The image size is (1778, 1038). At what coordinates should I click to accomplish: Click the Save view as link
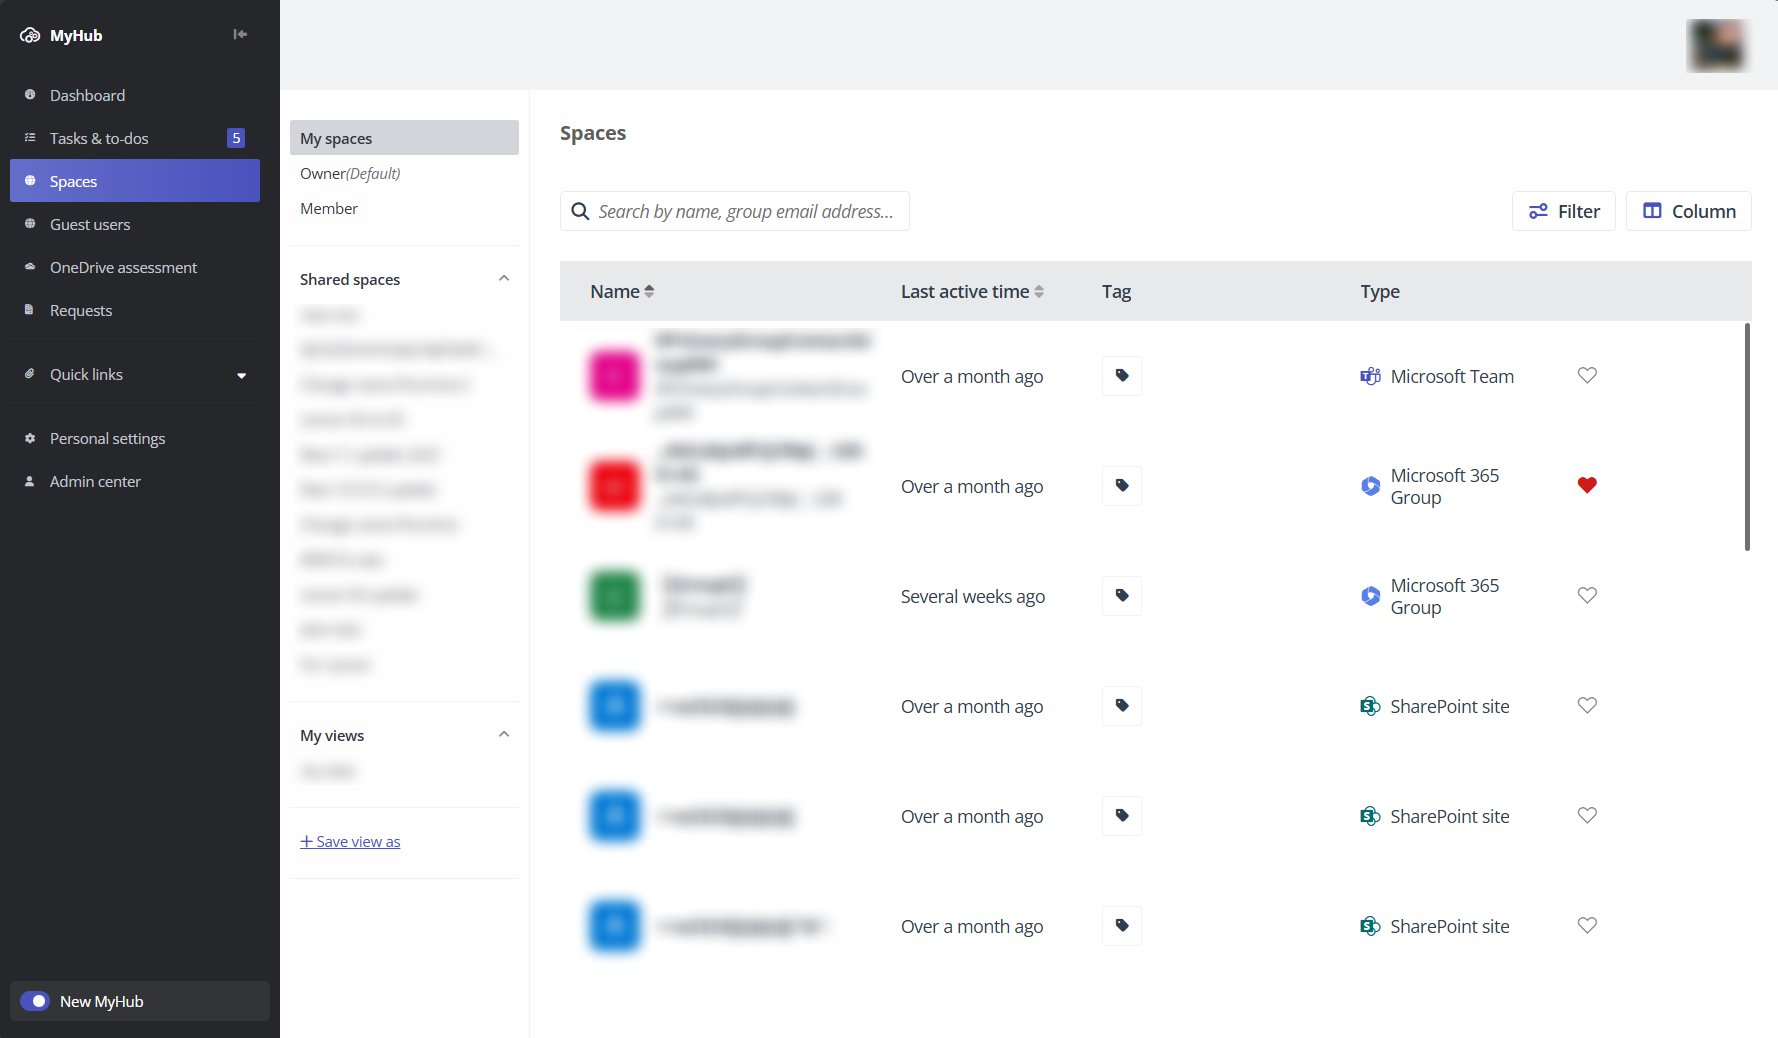point(350,842)
